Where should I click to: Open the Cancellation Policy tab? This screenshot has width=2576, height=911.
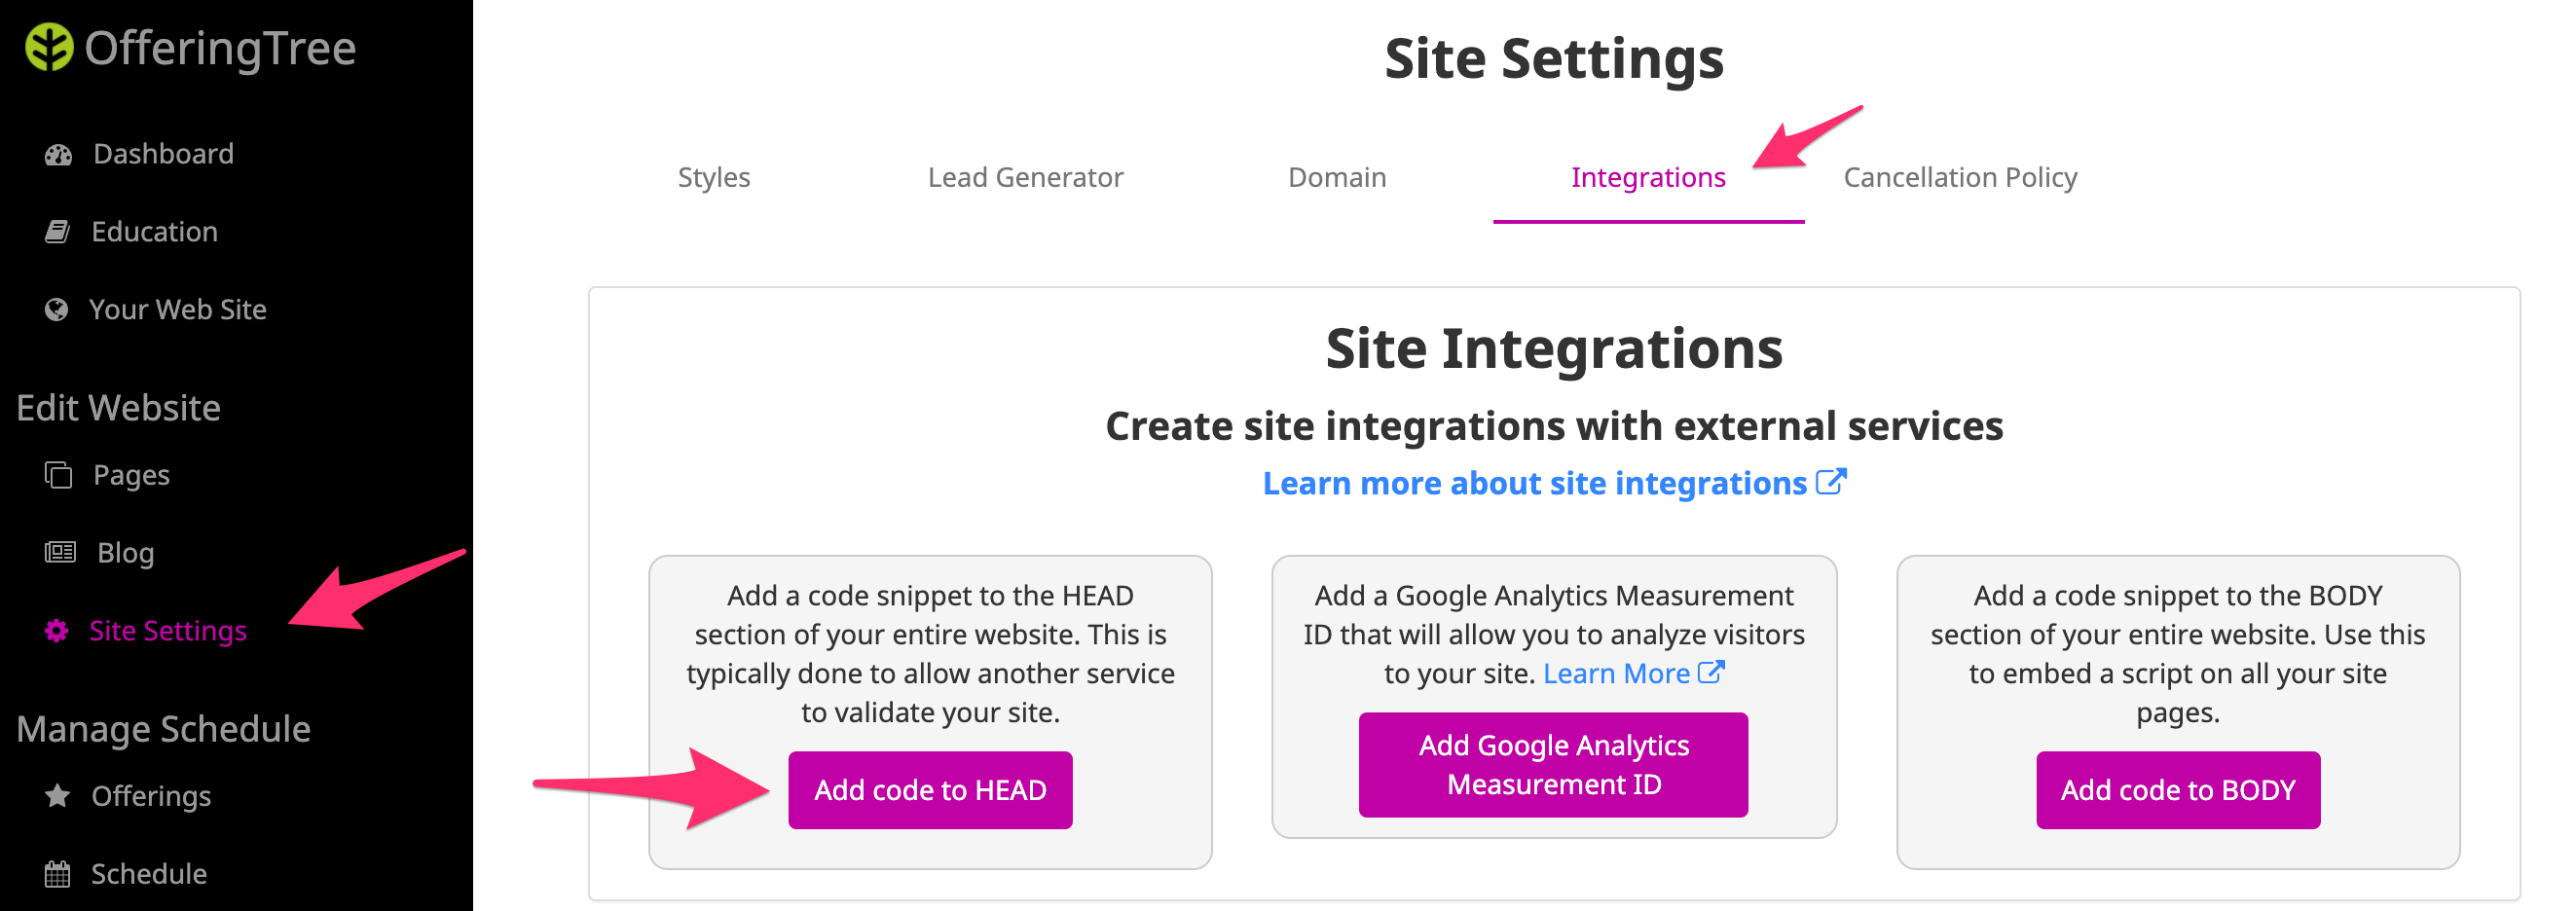point(1960,177)
